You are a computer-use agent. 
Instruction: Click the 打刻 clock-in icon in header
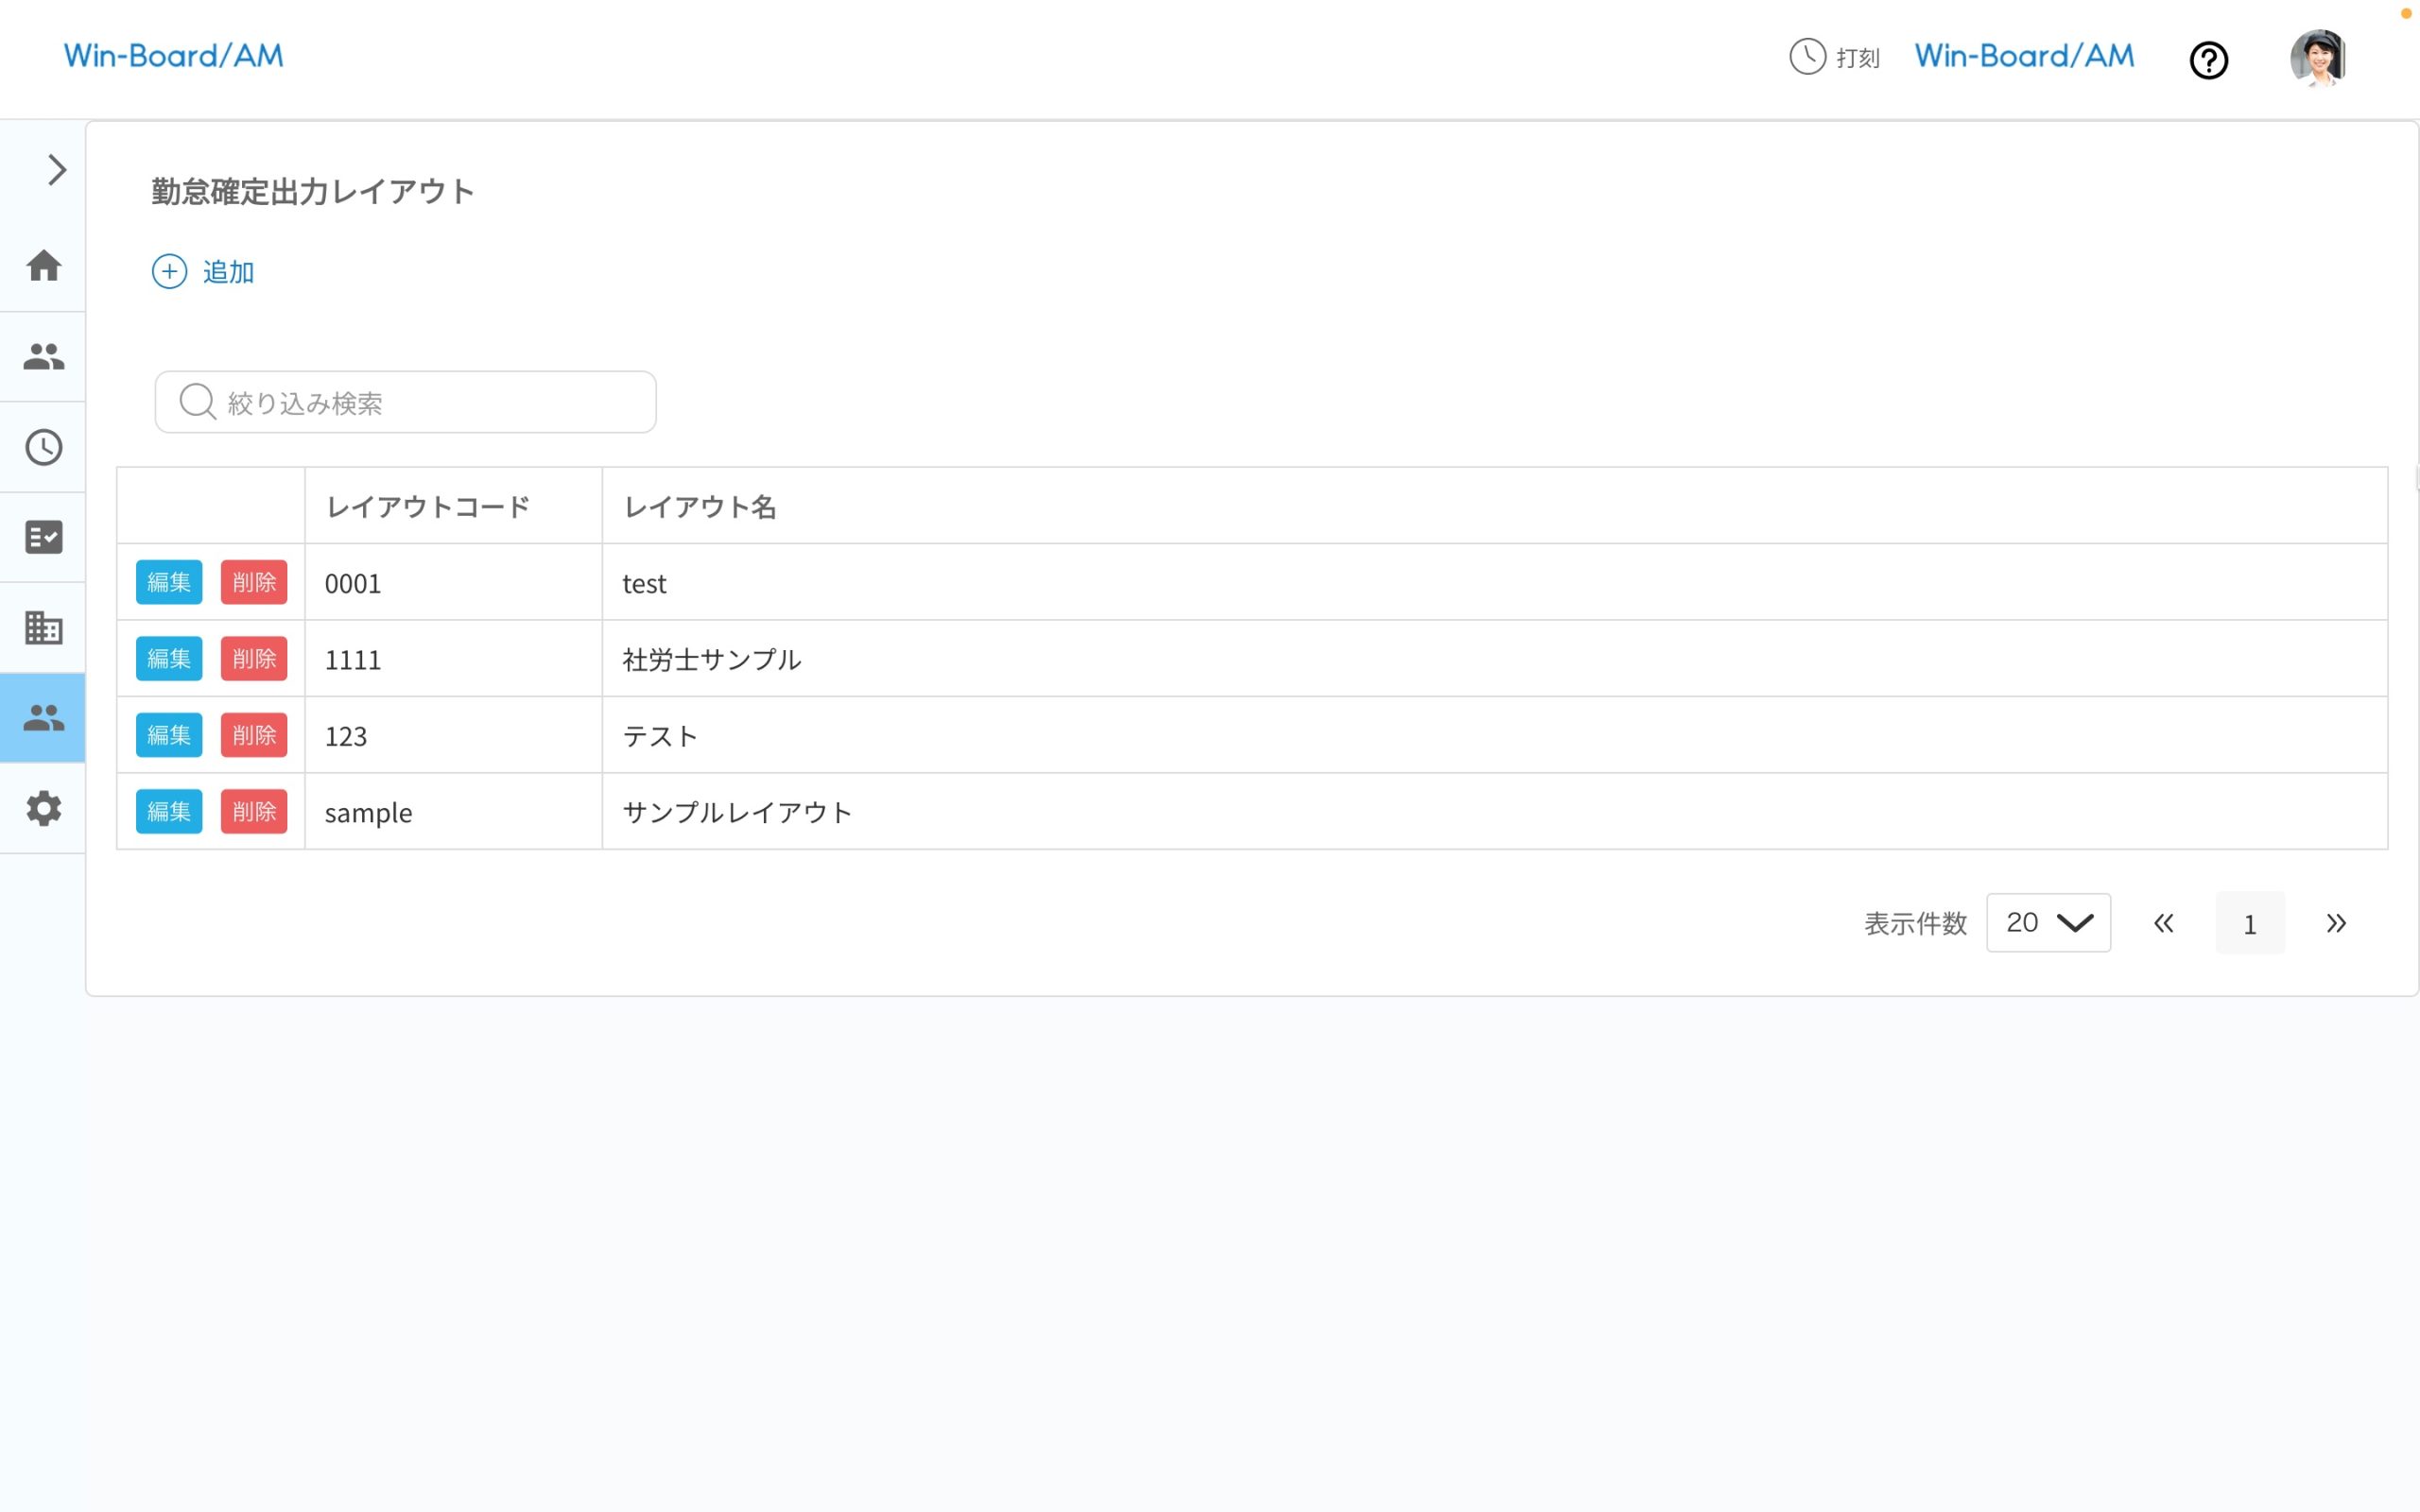(x=1806, y=58)
